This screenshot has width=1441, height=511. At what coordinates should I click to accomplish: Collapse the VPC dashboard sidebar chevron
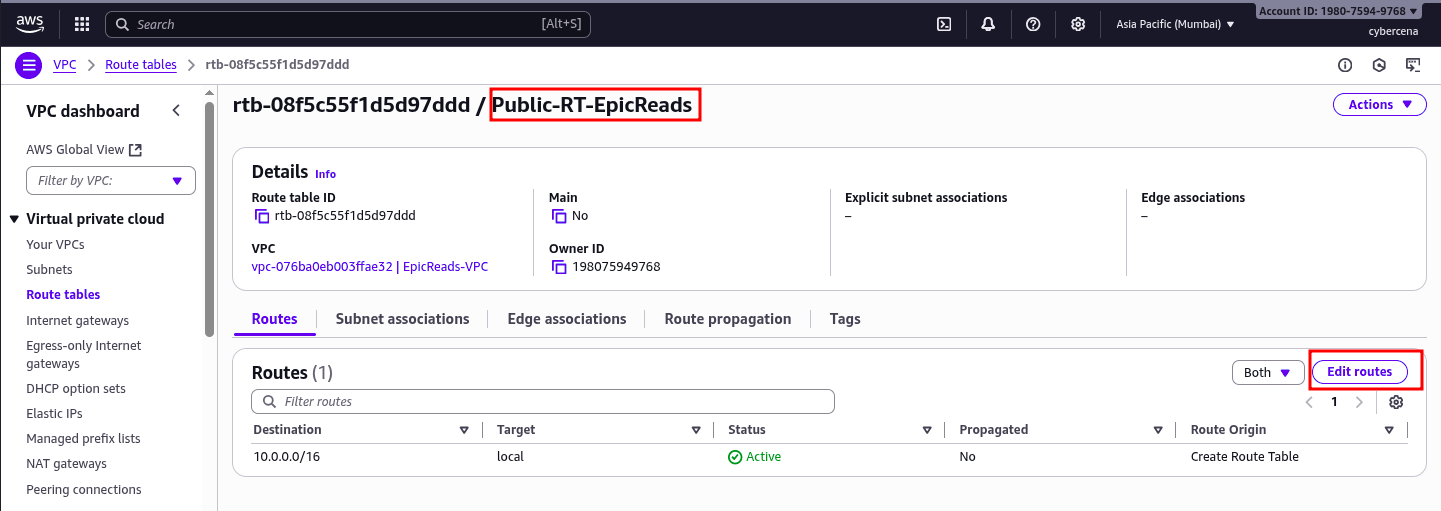tap(176, 111)
